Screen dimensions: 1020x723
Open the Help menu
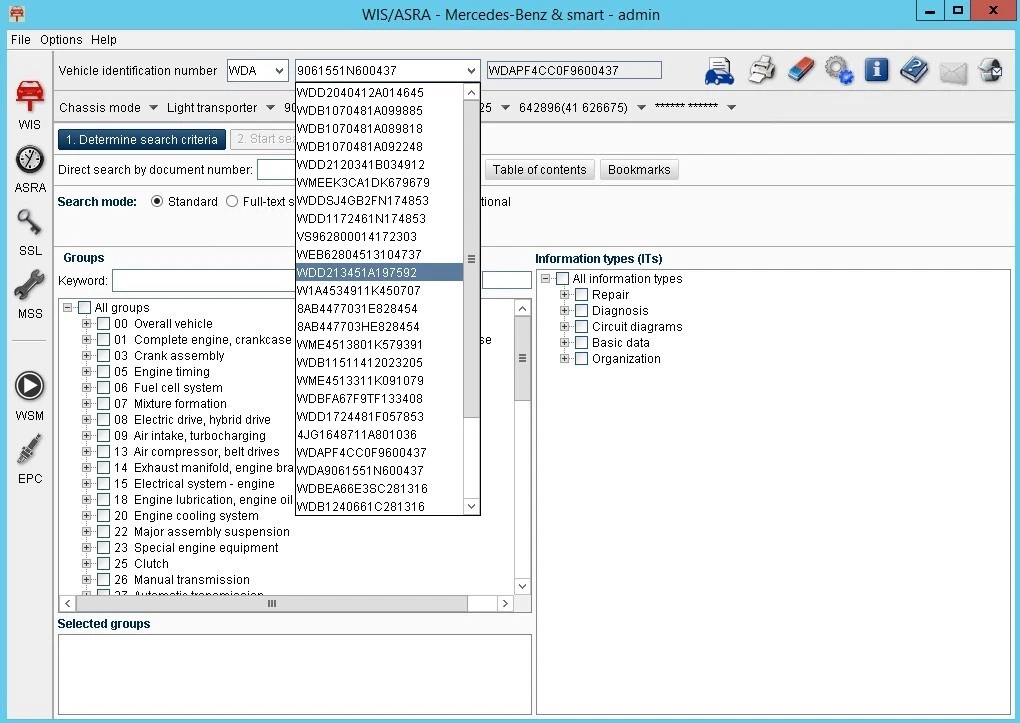103,40
